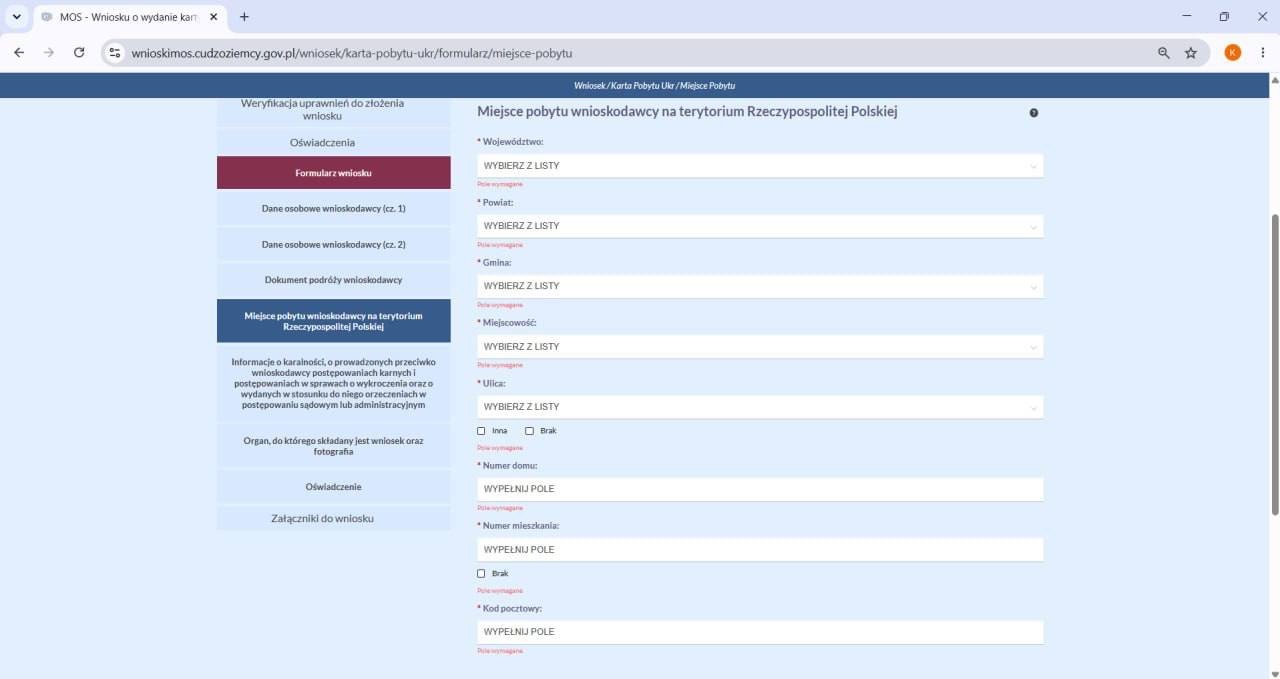Check the Inna checkbox under Ulica
This screenshot has width=1280, height=679.
(x=481, y=431)
